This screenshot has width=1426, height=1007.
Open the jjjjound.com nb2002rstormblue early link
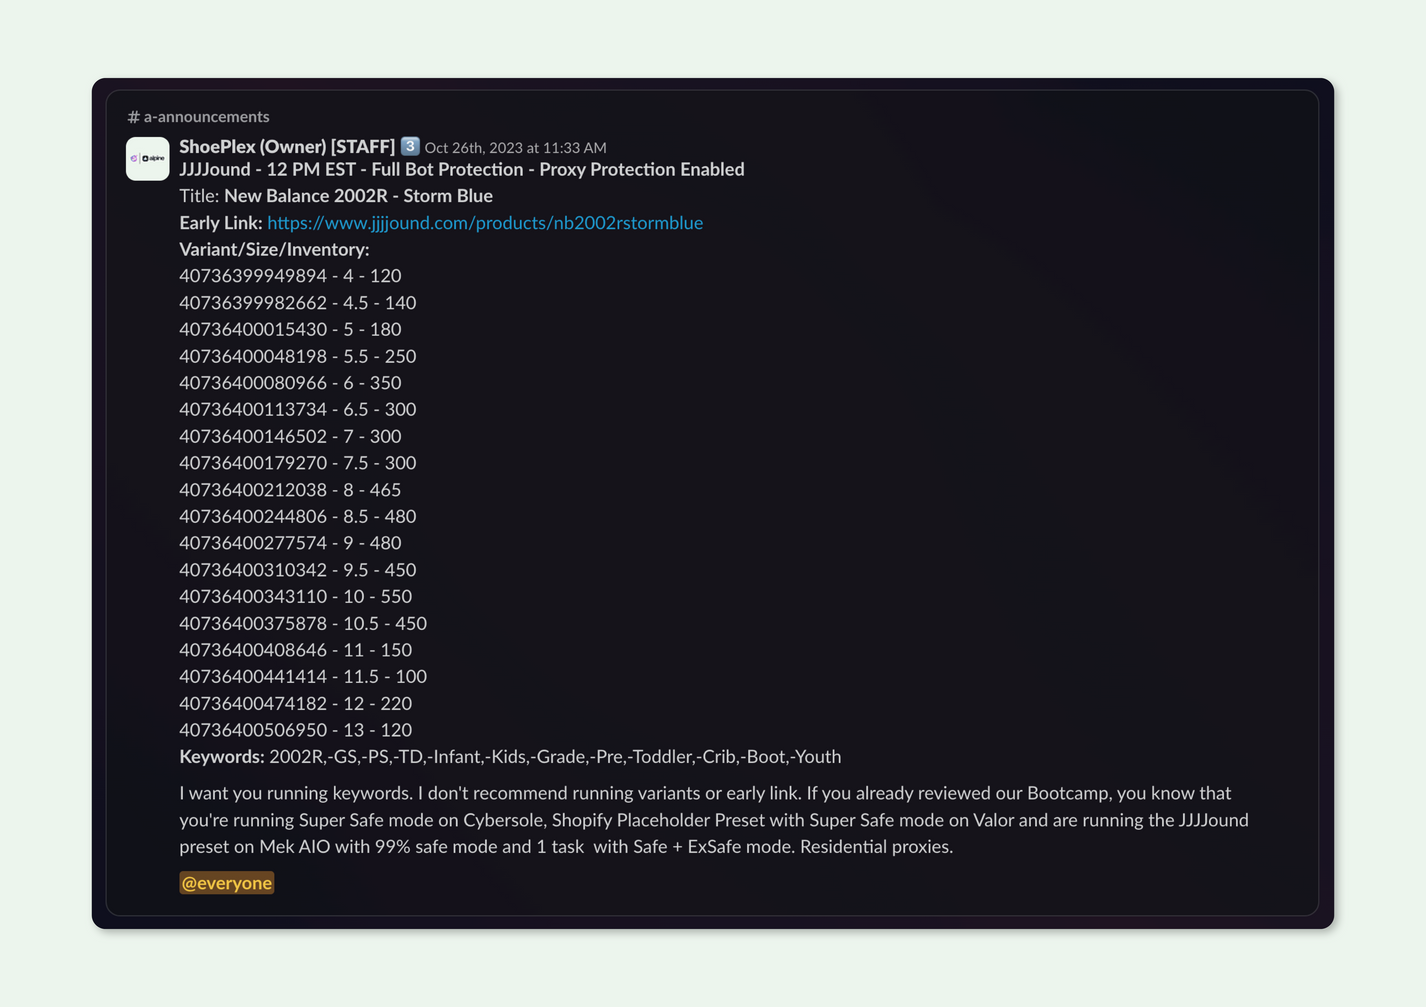coord(484,223)
